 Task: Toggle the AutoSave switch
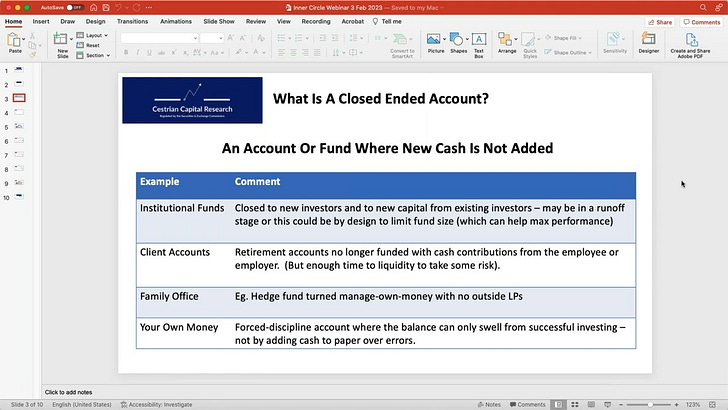click(74, 7)
